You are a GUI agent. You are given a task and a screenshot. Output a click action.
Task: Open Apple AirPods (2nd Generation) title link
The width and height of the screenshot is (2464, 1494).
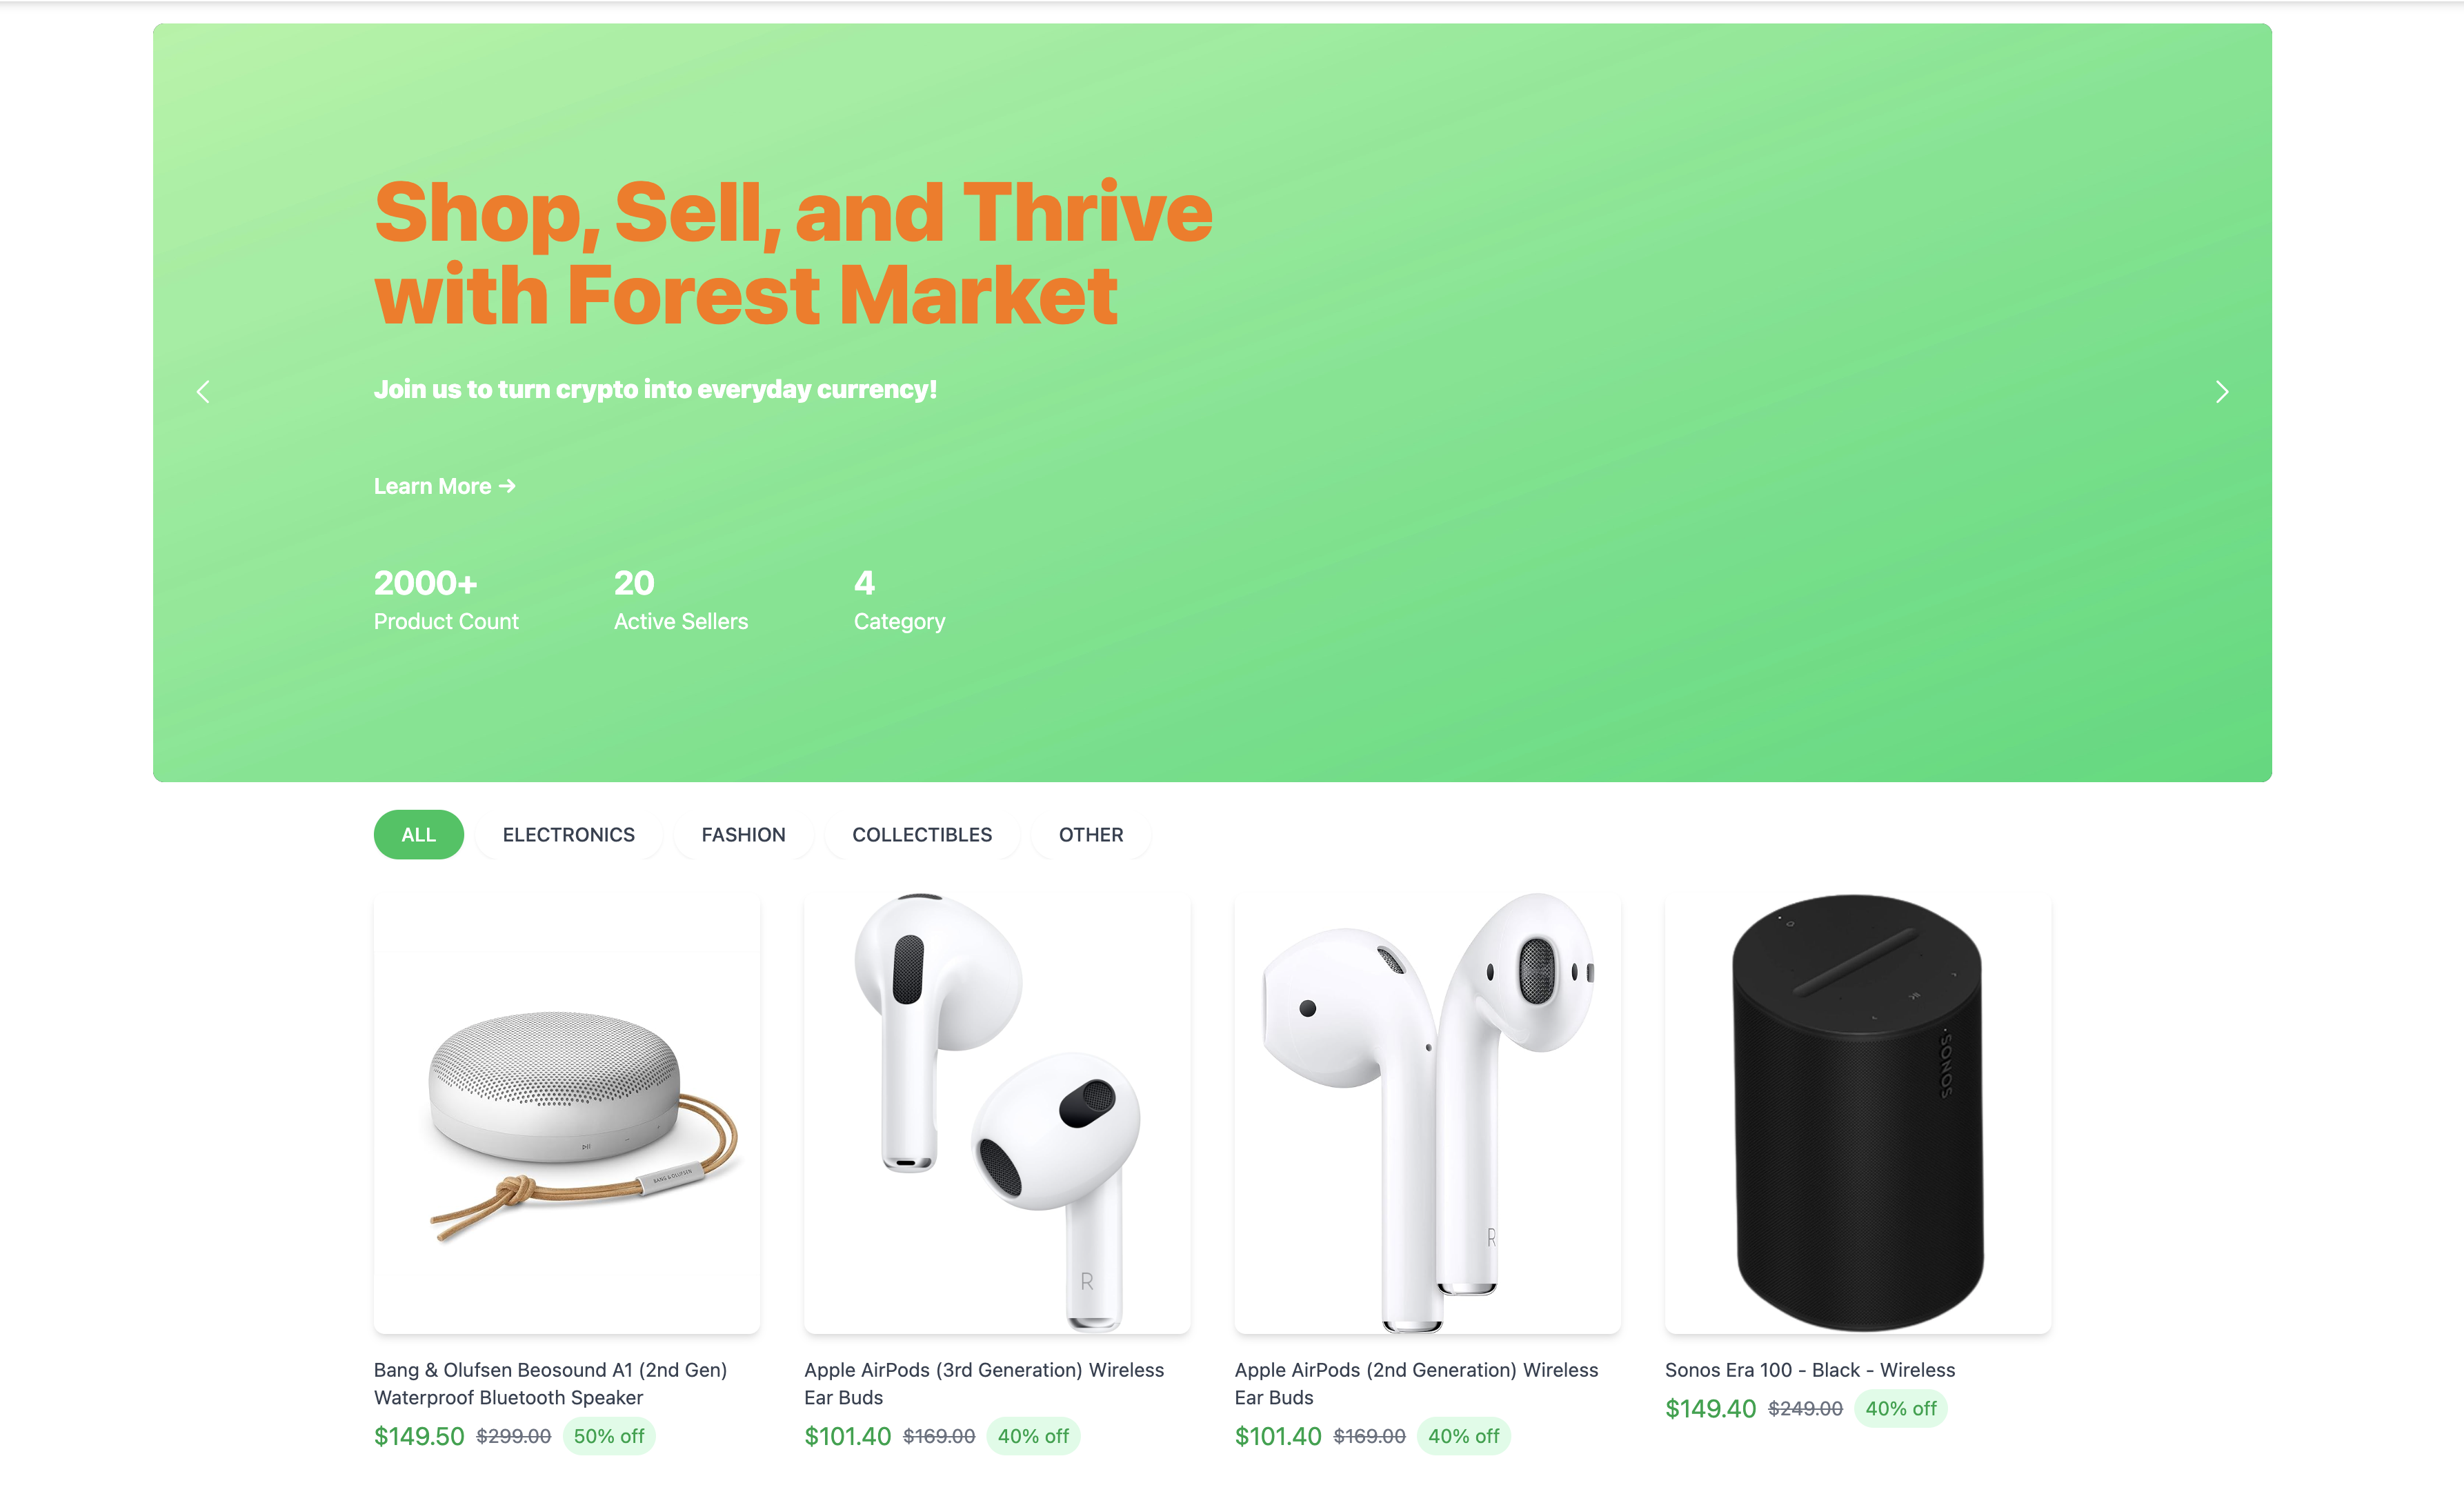coord(1416,1383)
